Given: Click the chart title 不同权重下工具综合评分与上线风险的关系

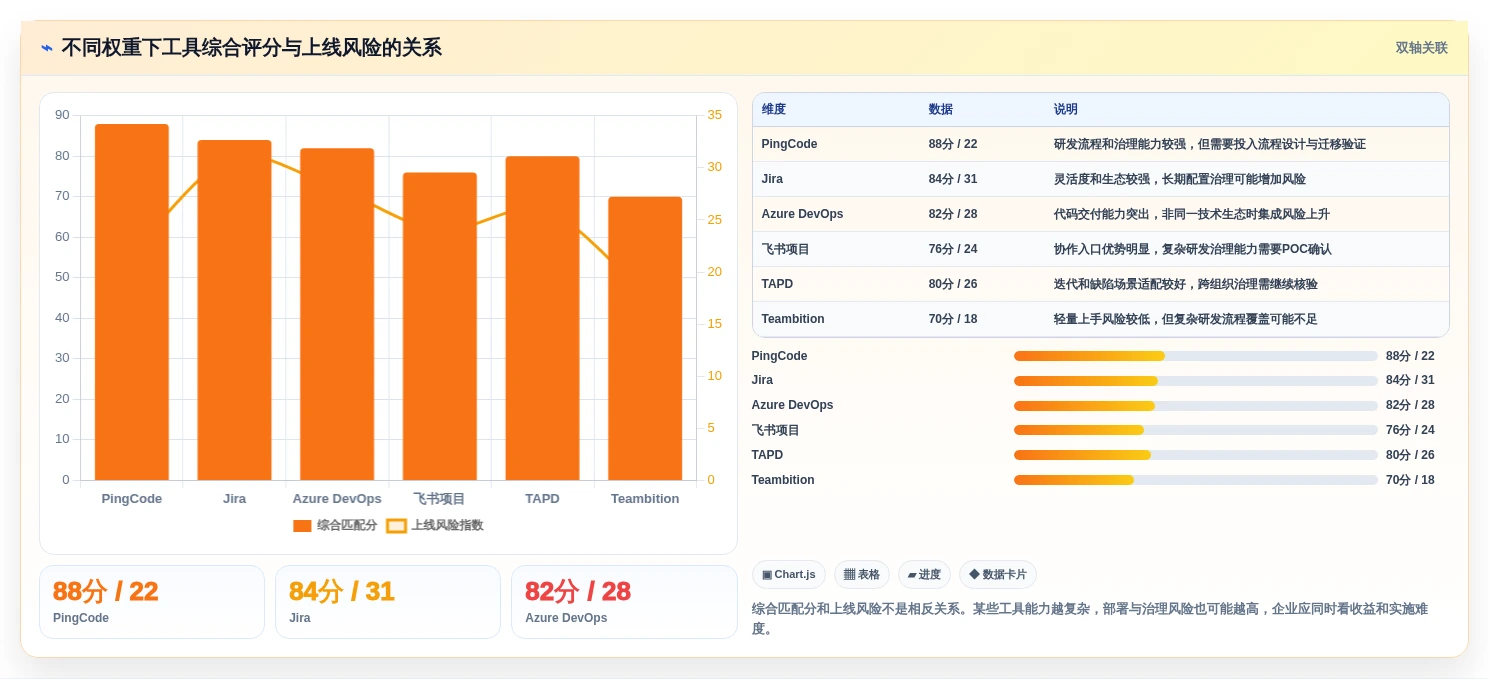Looking at the screenshot, I should [x=251, y=48].
